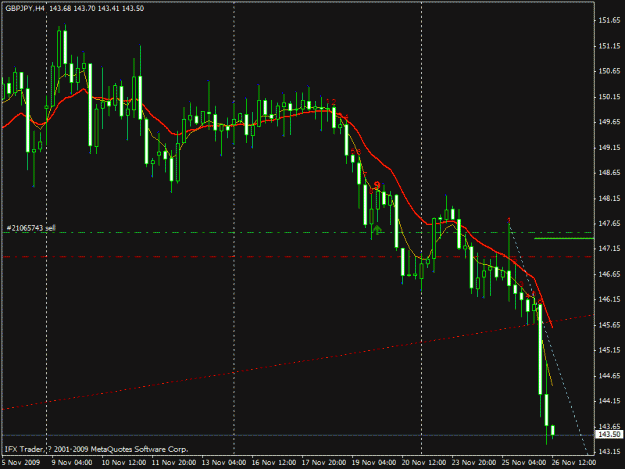625x469 pixels.
Task: Click the GBPJPY,H4 chart symbol label
Action: pyautogui.click(x=25, y=8)
